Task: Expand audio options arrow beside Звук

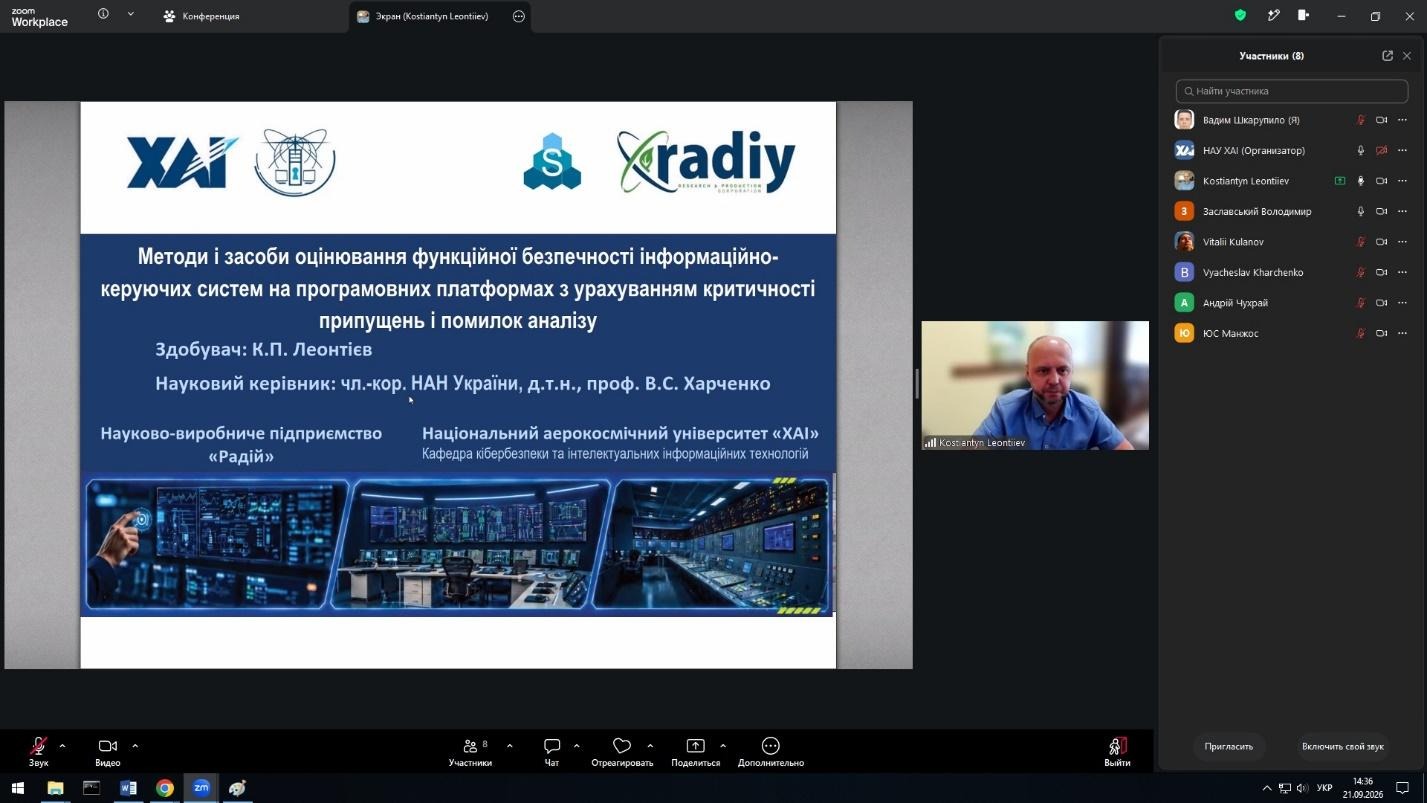Action: (x=62, y=746)
